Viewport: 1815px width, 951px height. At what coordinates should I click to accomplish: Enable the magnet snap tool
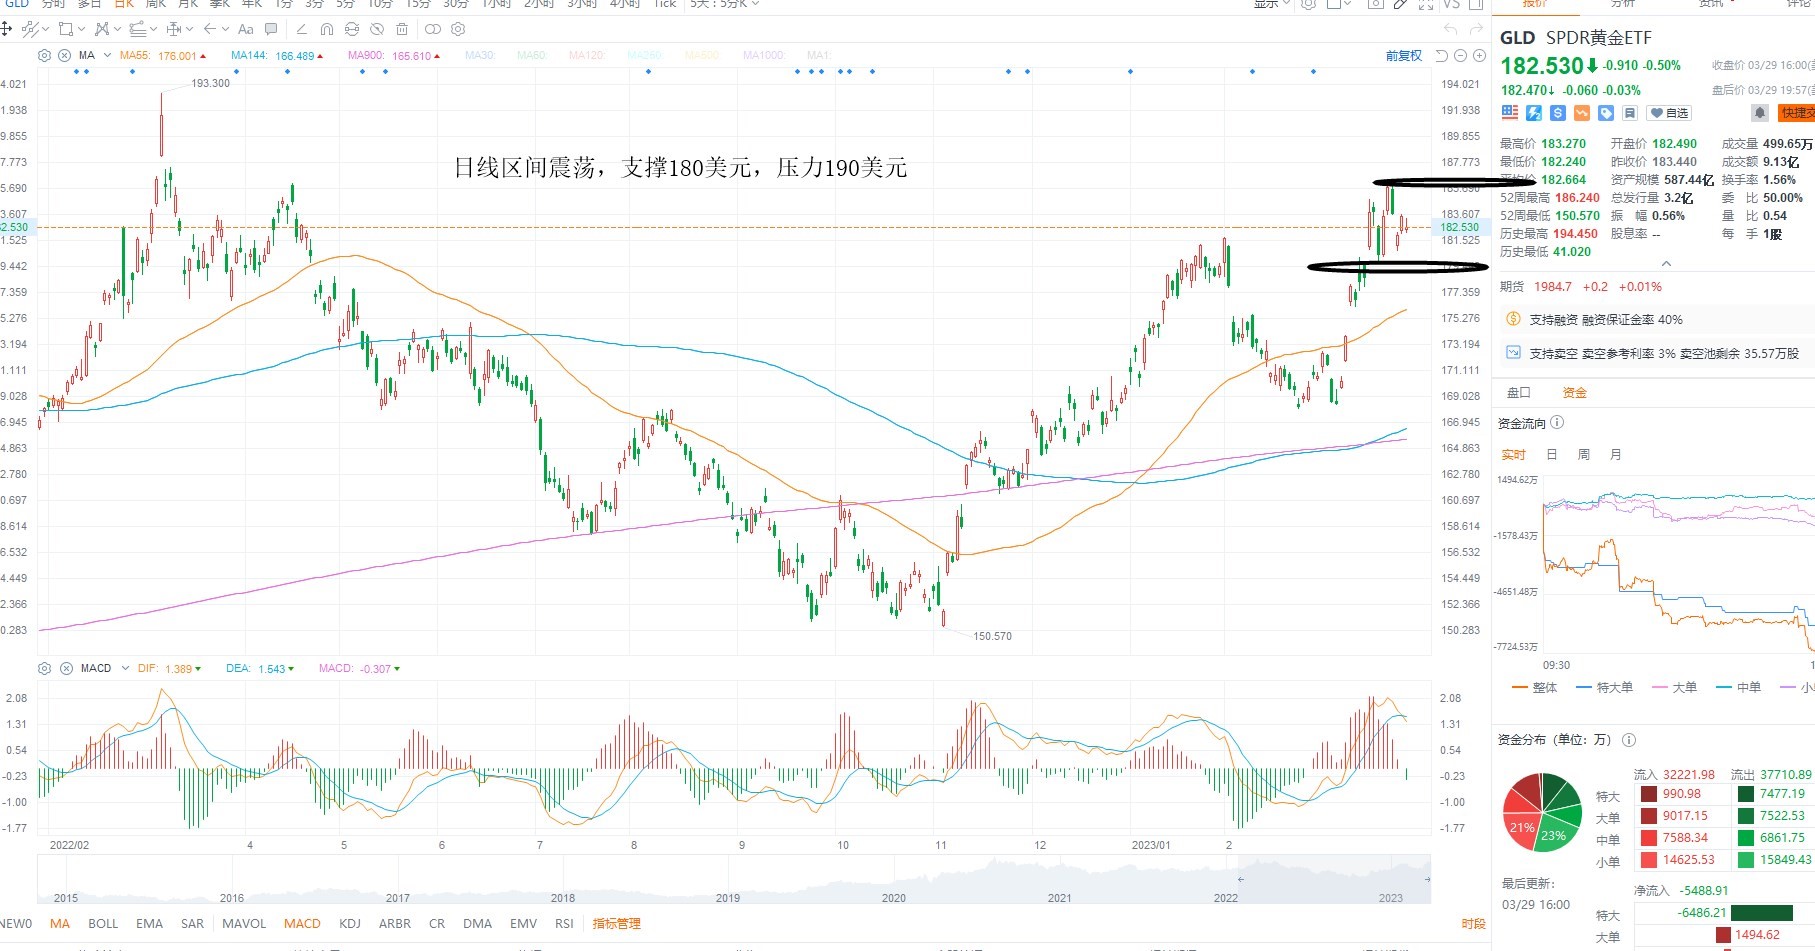pyautogui.click(x=327, y=29)
